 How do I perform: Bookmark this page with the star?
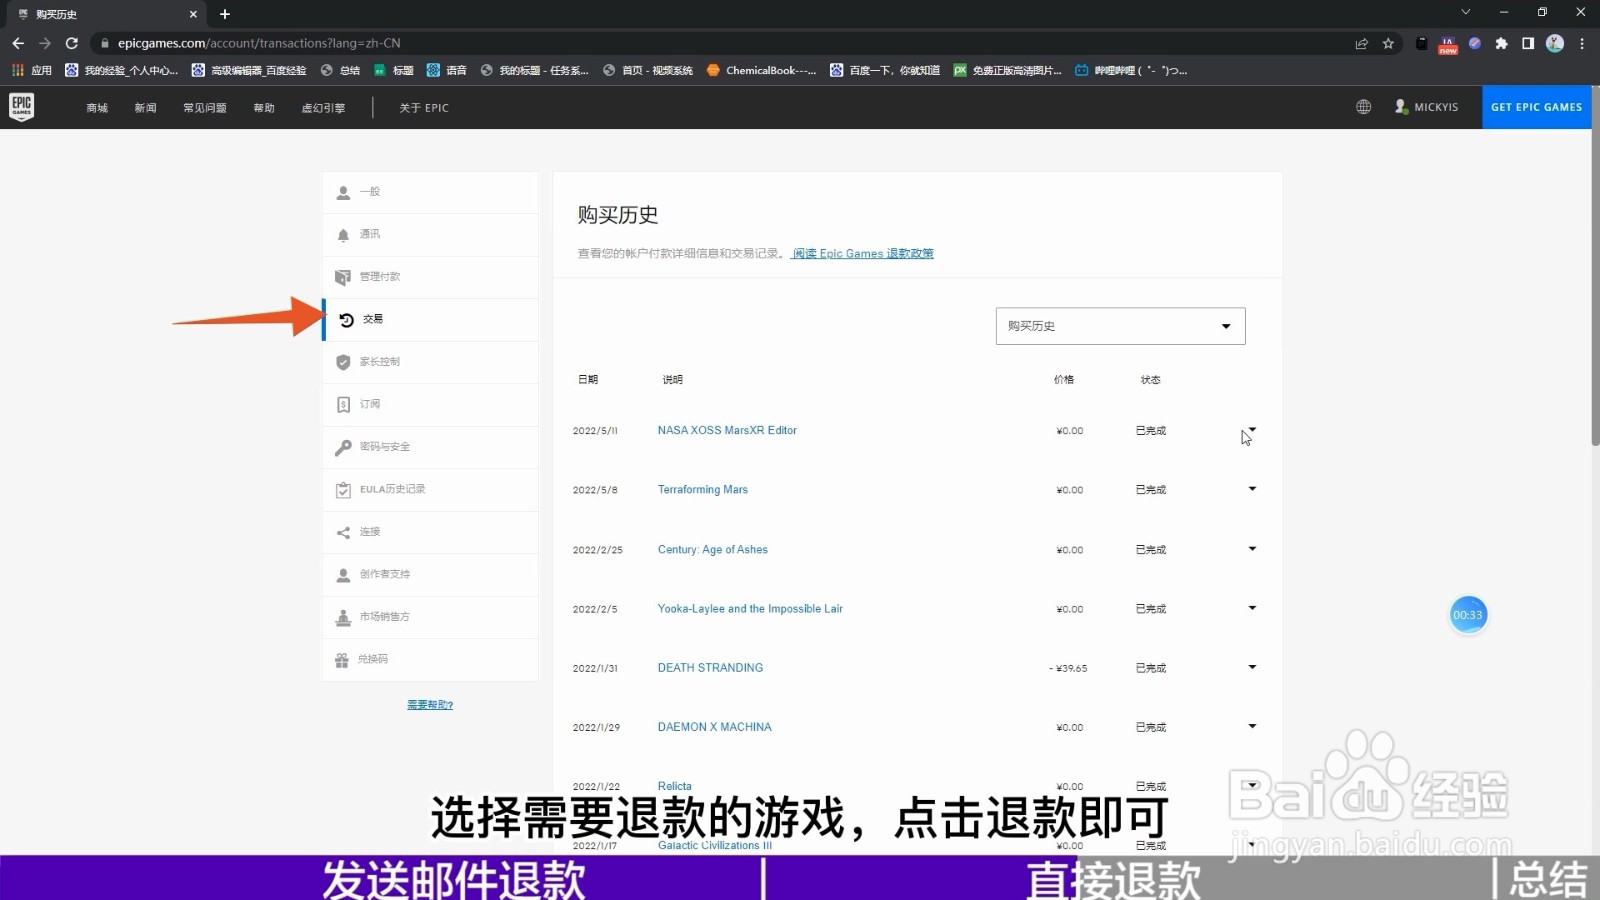coord(1388,43)
